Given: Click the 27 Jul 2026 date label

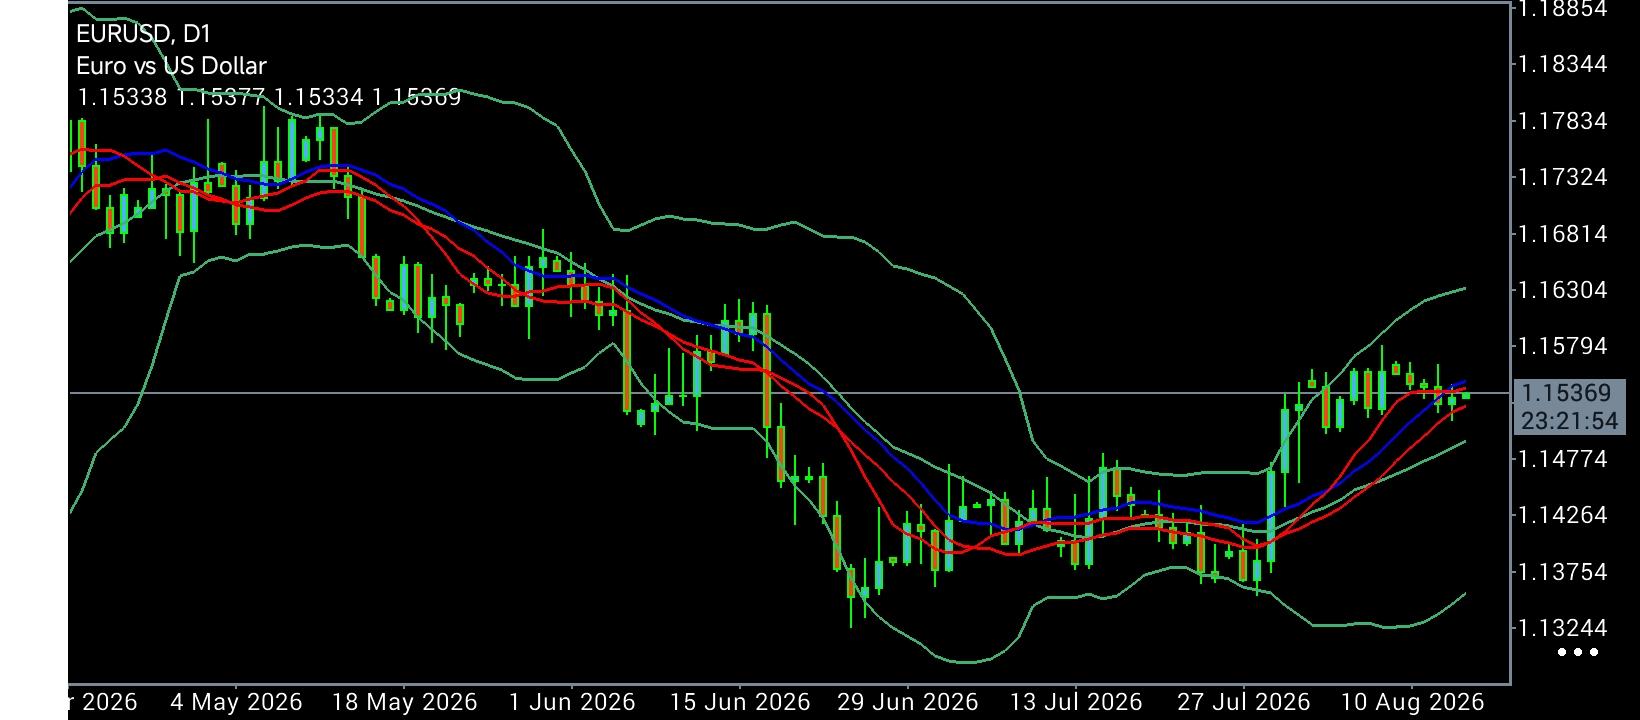Looking at the screenshot, I should point(1243,702).
